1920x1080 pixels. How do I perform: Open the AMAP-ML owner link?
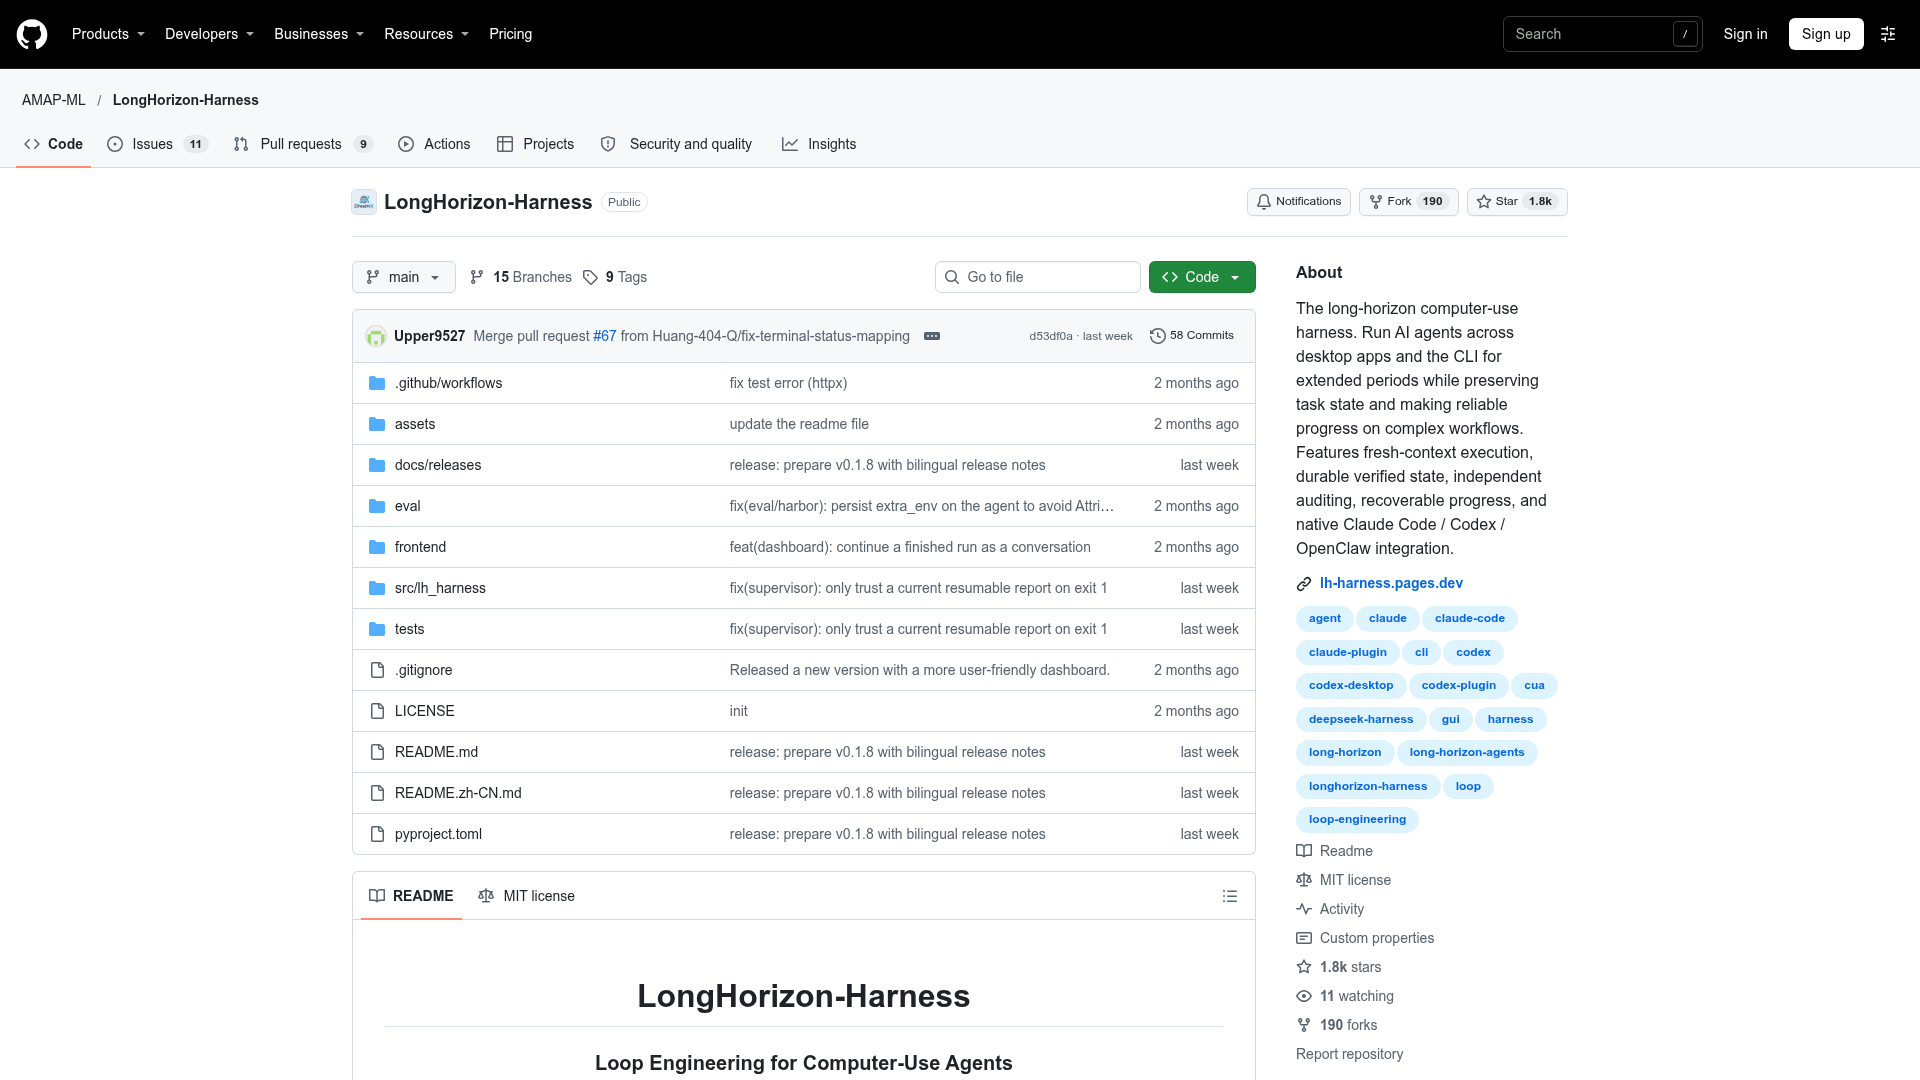(x=54, y=100)
